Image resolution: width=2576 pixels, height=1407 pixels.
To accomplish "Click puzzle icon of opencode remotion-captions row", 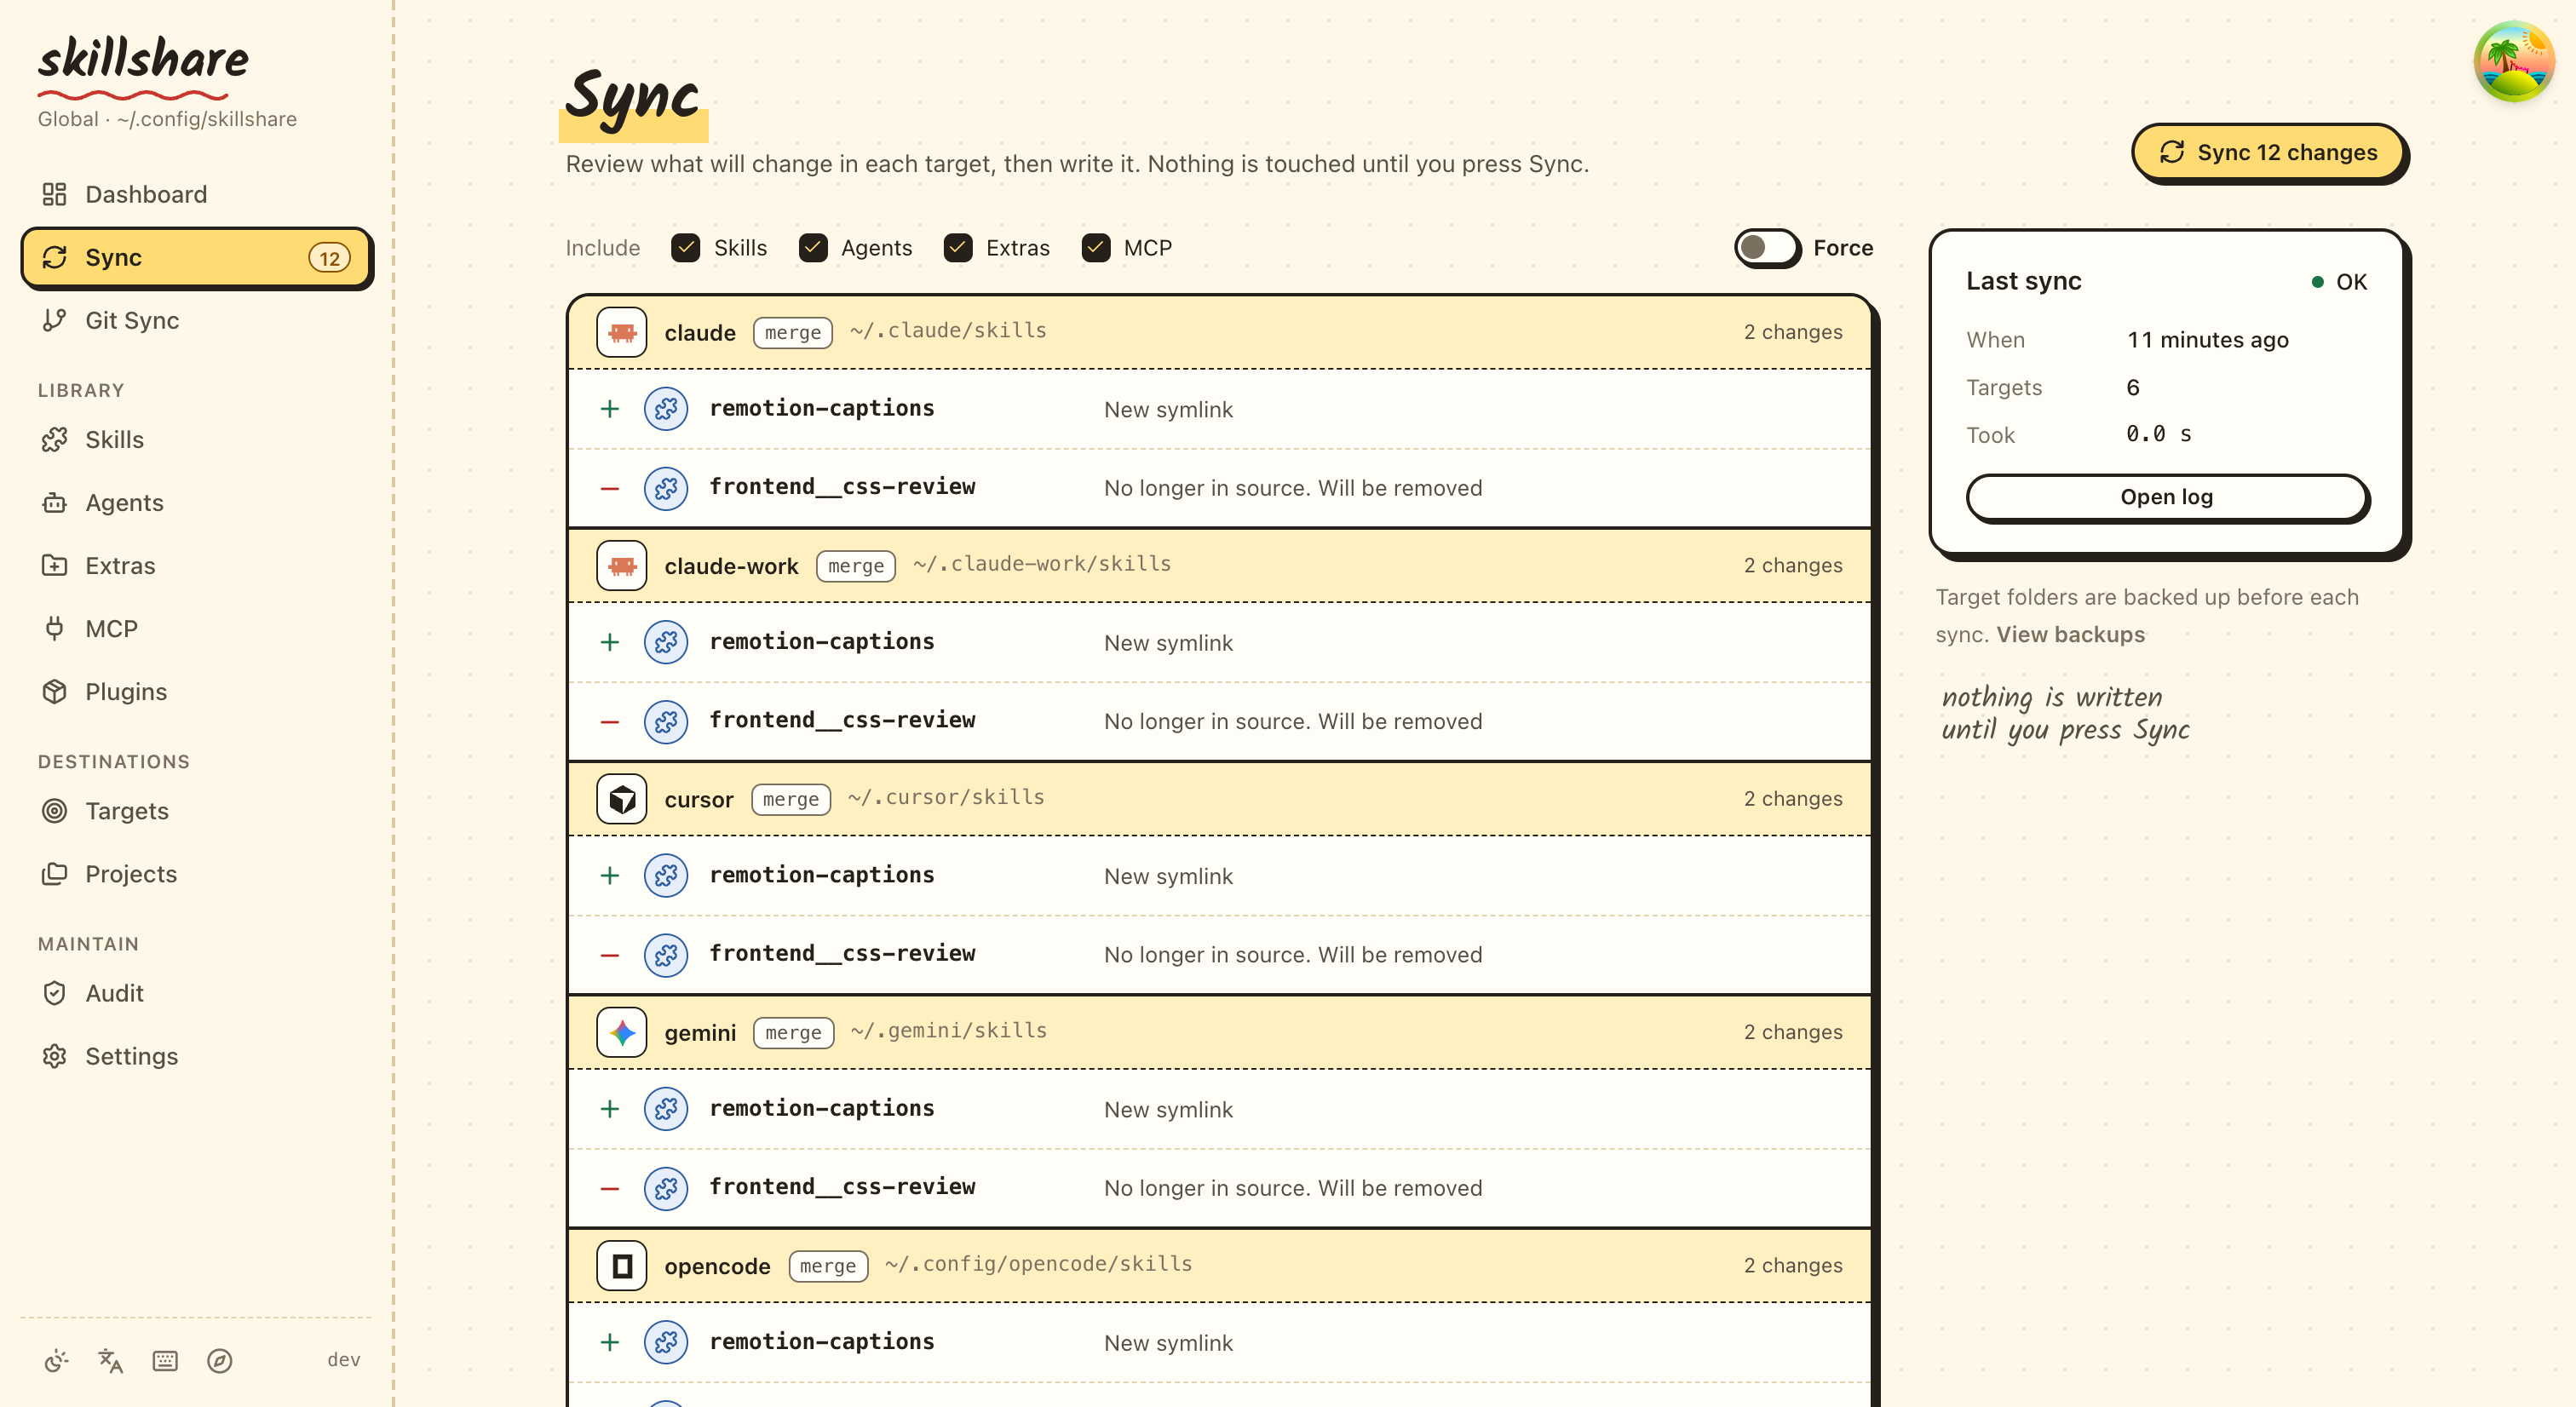I will coord(666,1342).
